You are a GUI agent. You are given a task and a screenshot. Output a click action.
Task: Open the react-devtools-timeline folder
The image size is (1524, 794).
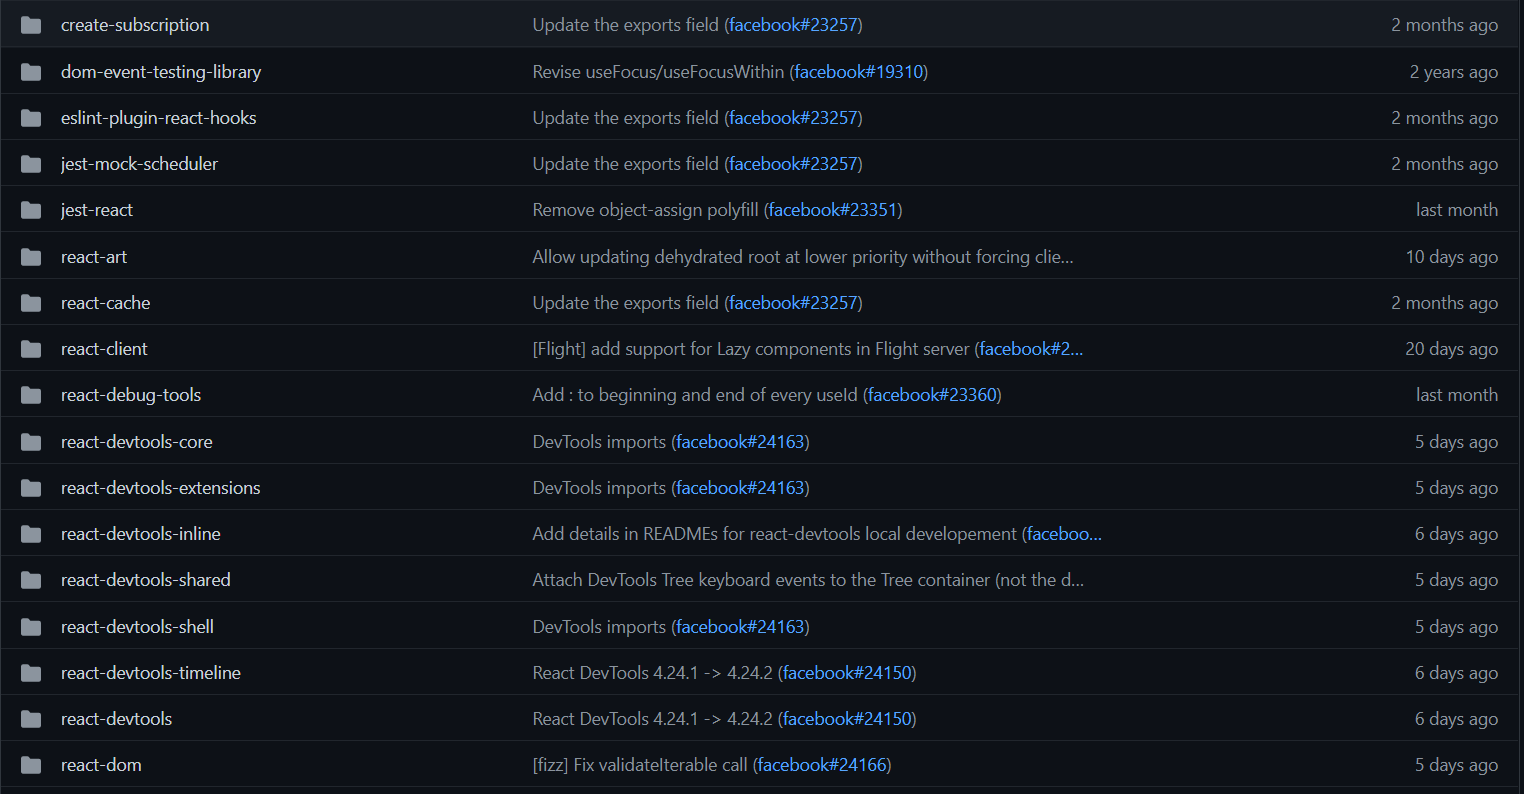tap(151, 673)
